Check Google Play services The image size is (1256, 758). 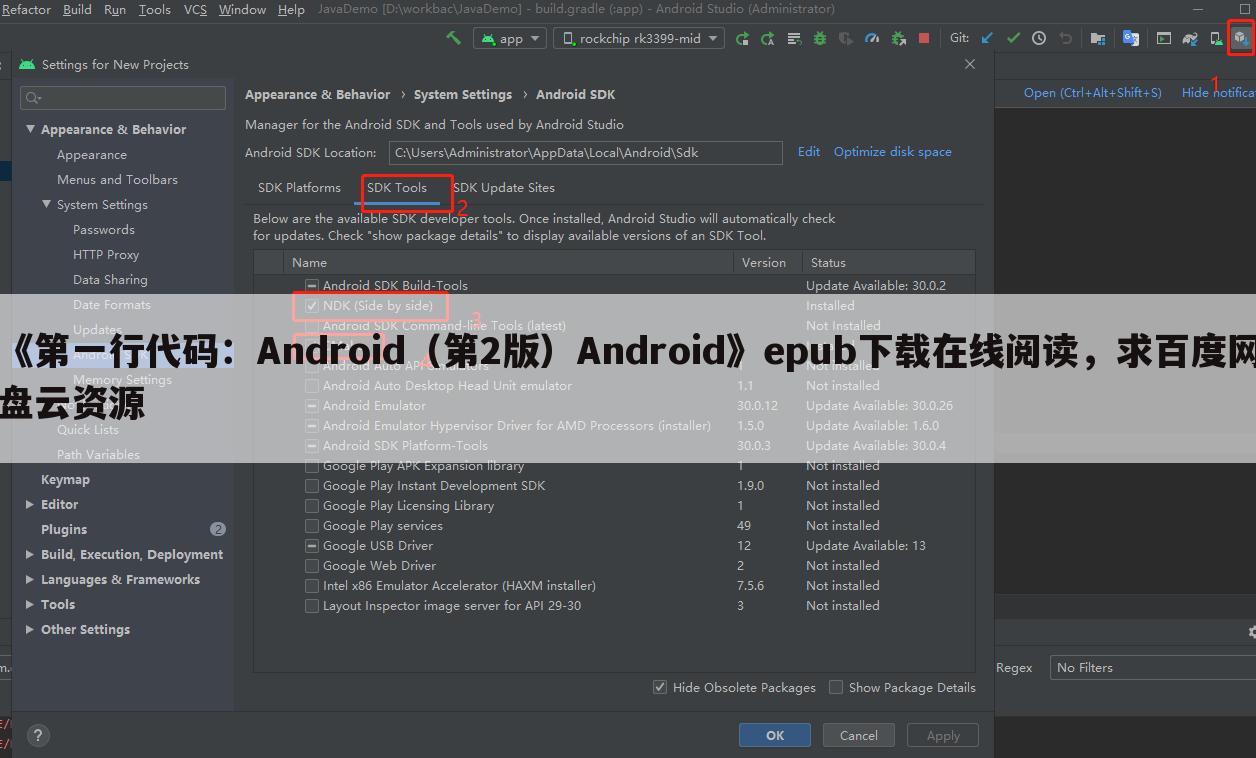312,526
